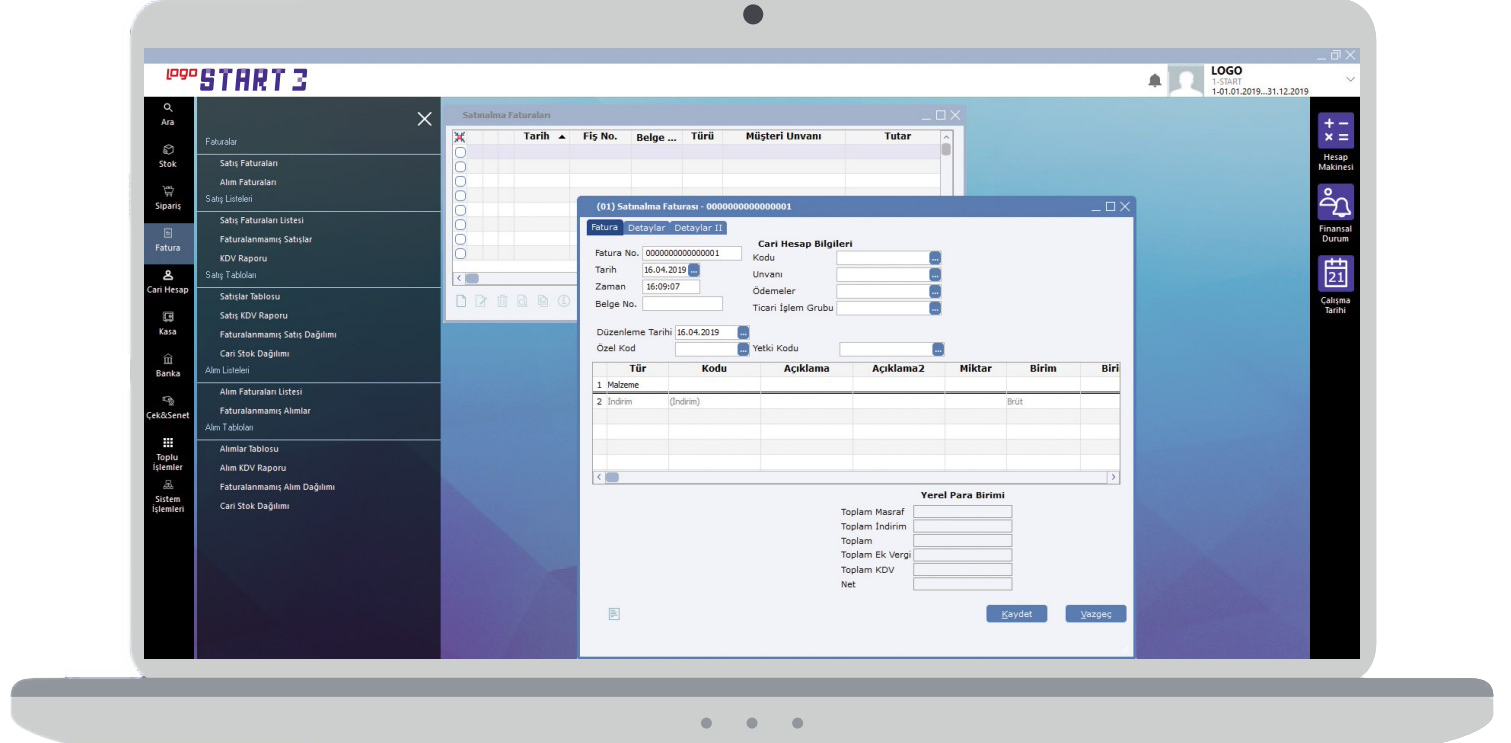
Task: Open the Stok module in sidebar
Action: click(x=168, y=154)
